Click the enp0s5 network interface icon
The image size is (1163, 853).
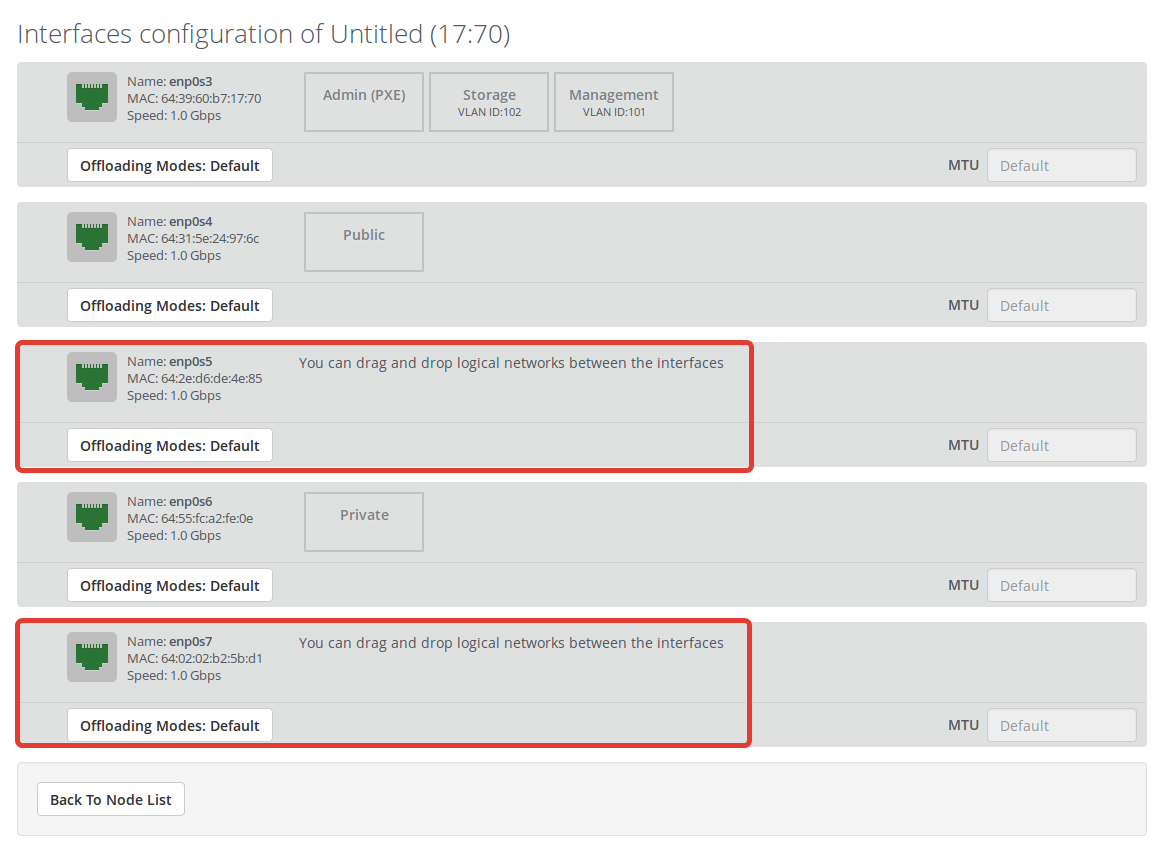pyautogui.click(x=92, y=378)
